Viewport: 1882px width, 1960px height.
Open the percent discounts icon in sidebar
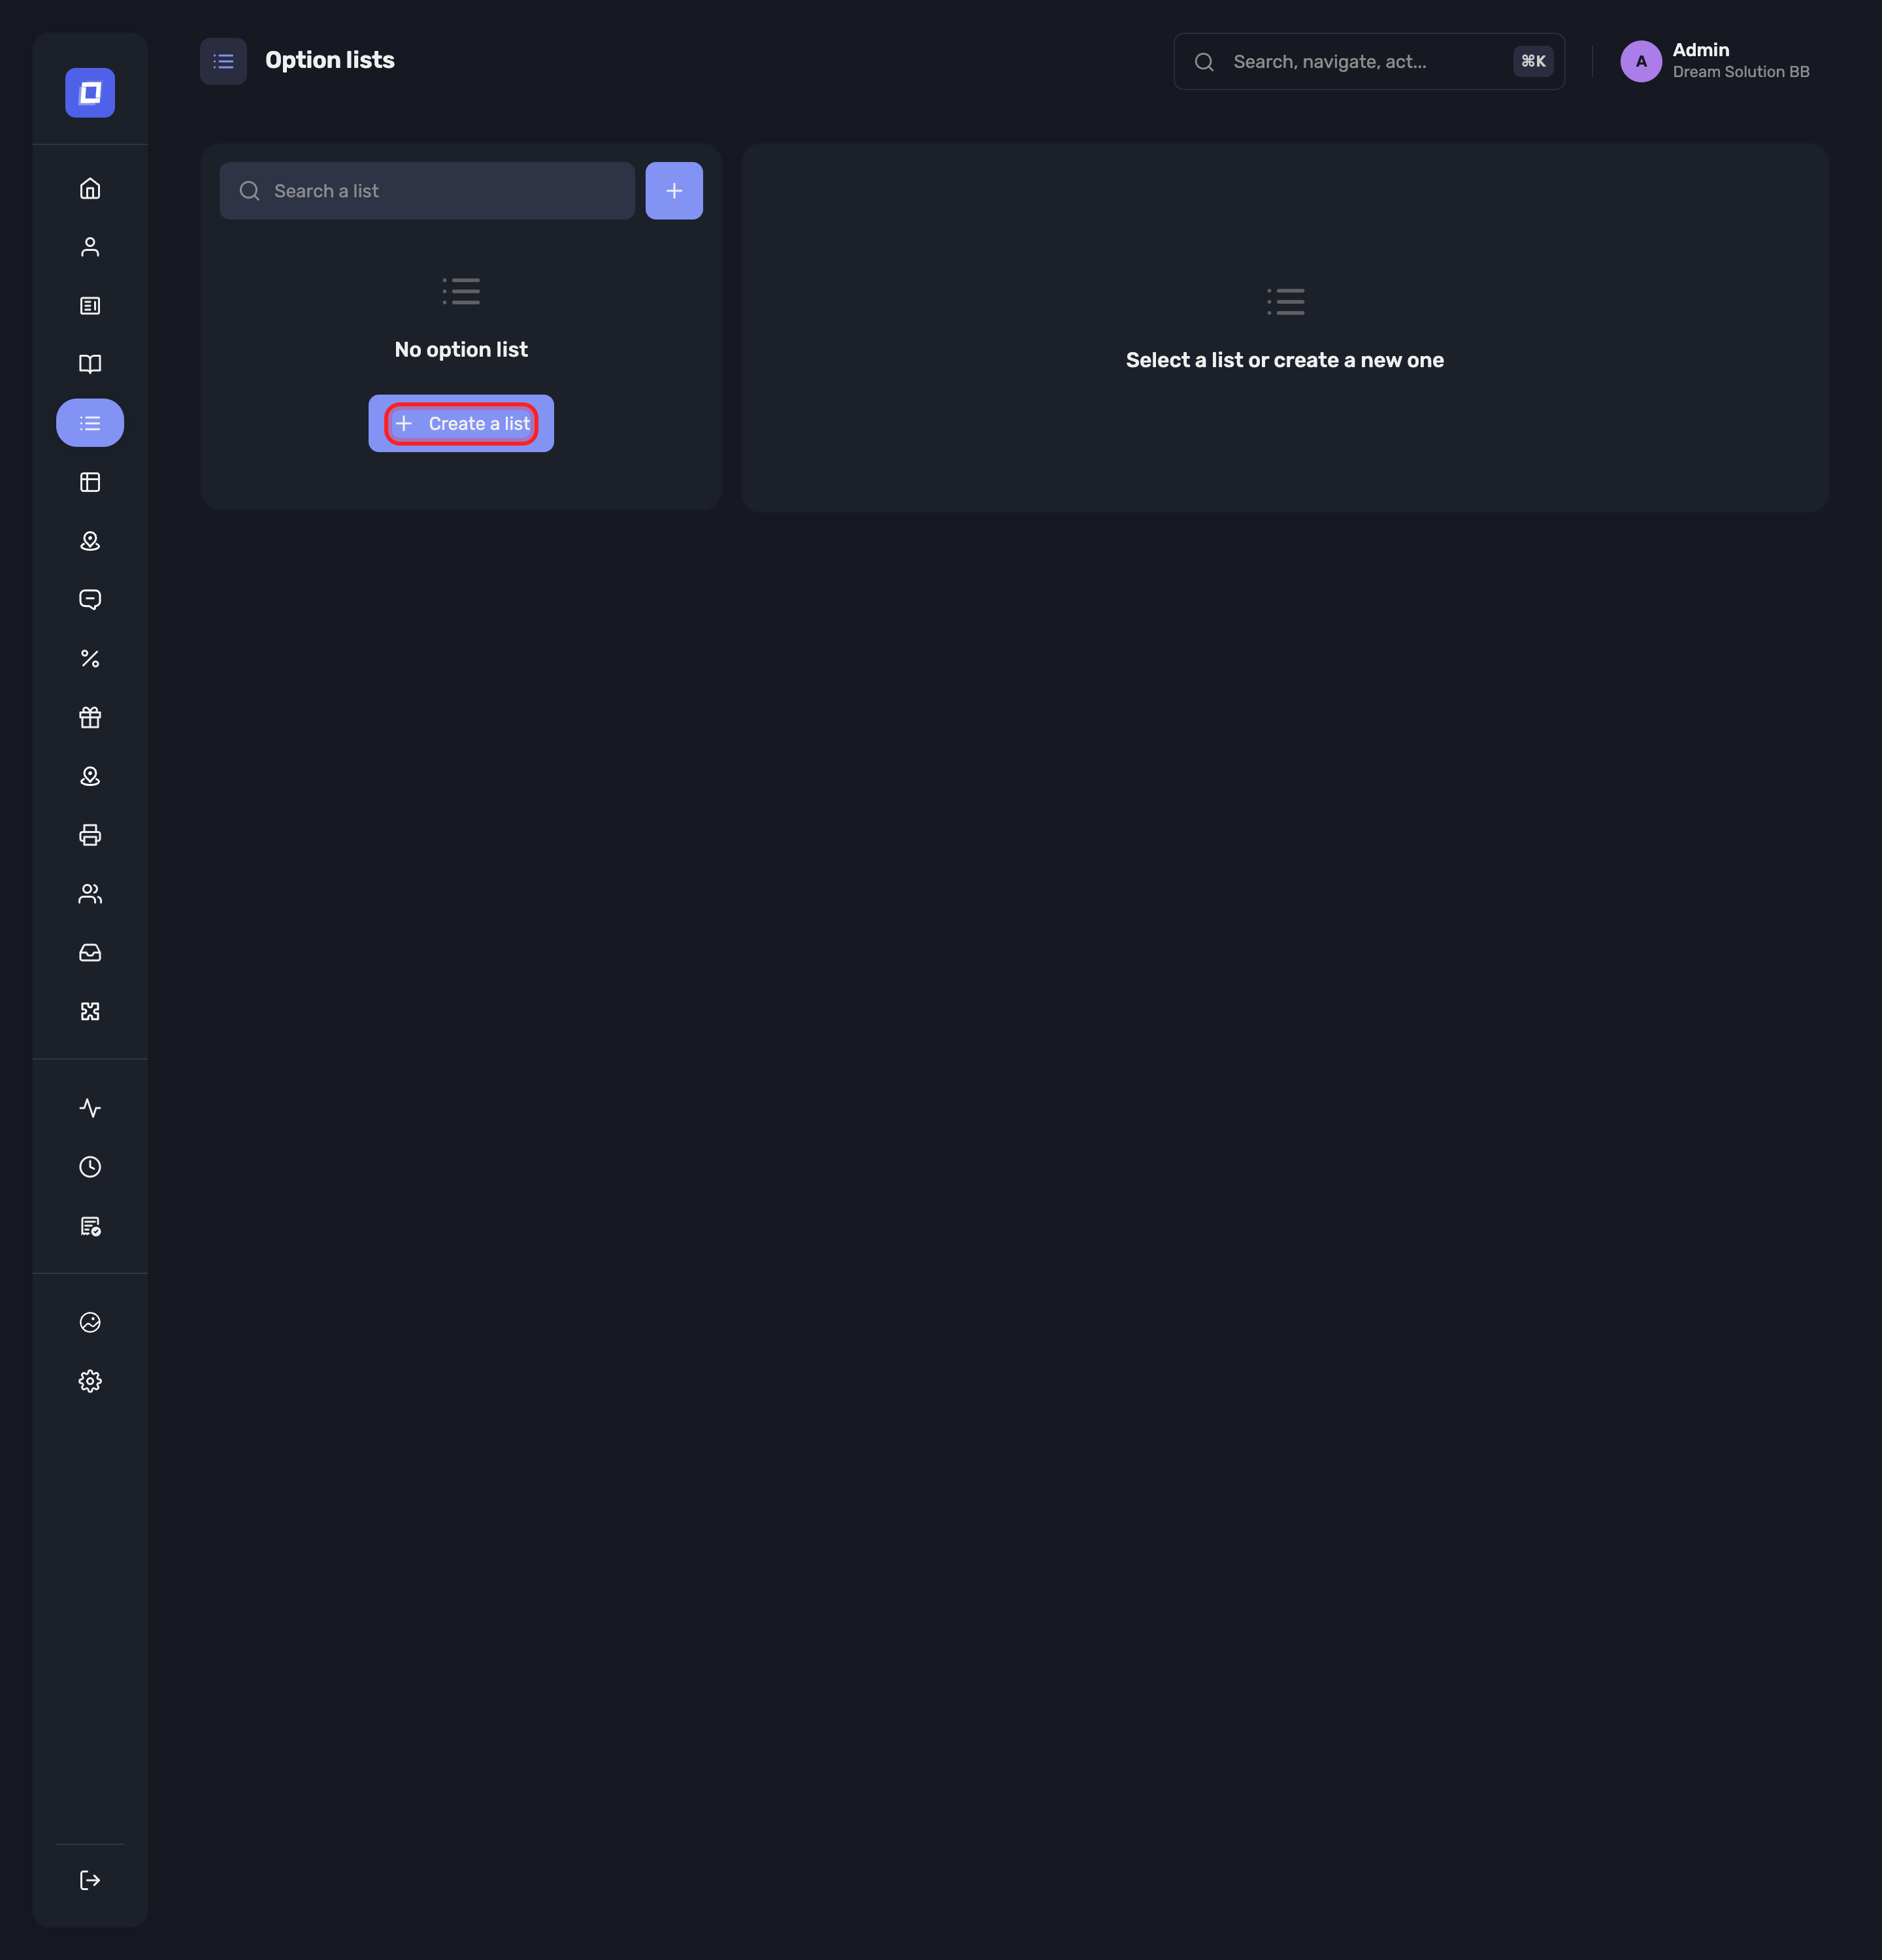90,658
